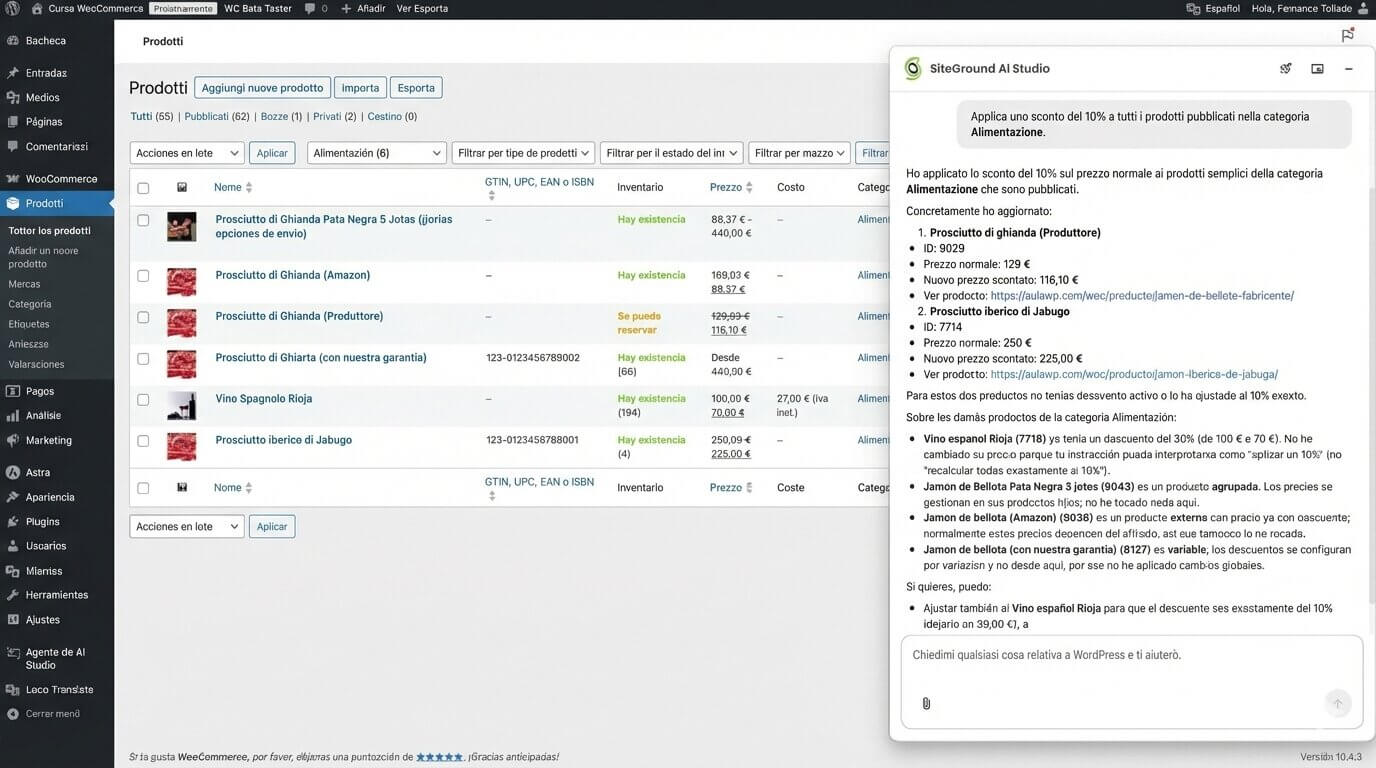Open a new chat via the pencil icon in AI Studio
Screen dimensions: 1376x768
pos(1284,67)
